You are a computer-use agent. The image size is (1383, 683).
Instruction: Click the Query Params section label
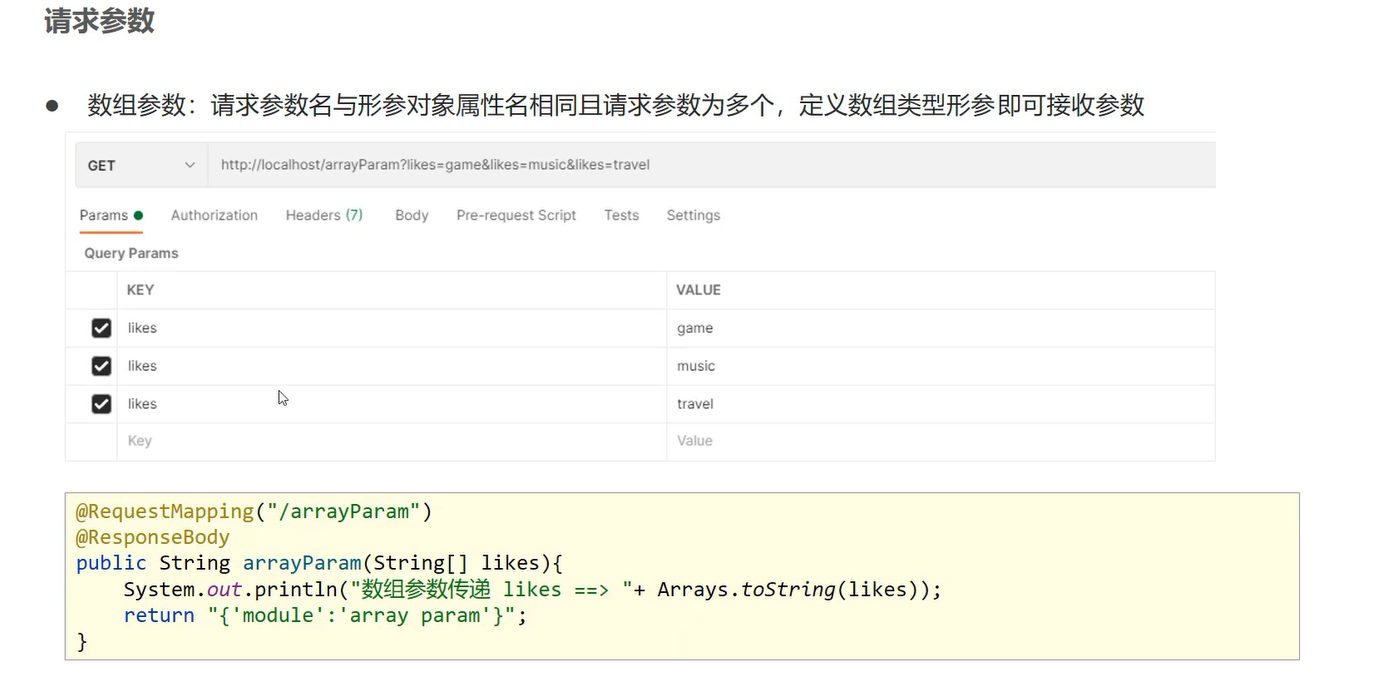(131, 253)
